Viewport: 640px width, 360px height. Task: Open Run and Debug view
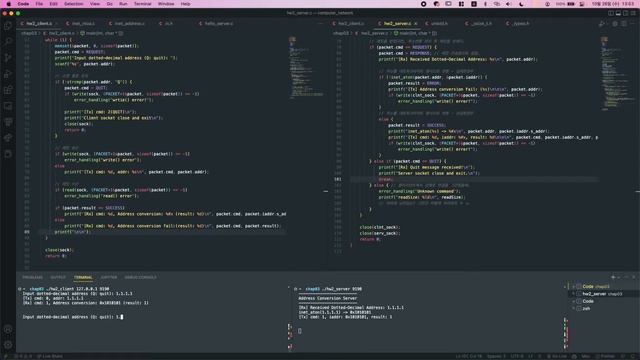pos(8,74)
